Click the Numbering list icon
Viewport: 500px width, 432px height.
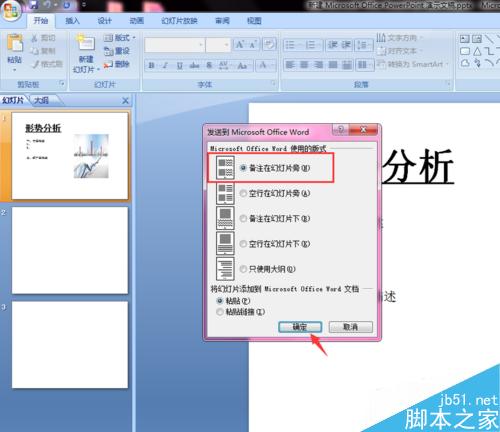(x=310, y=45)
